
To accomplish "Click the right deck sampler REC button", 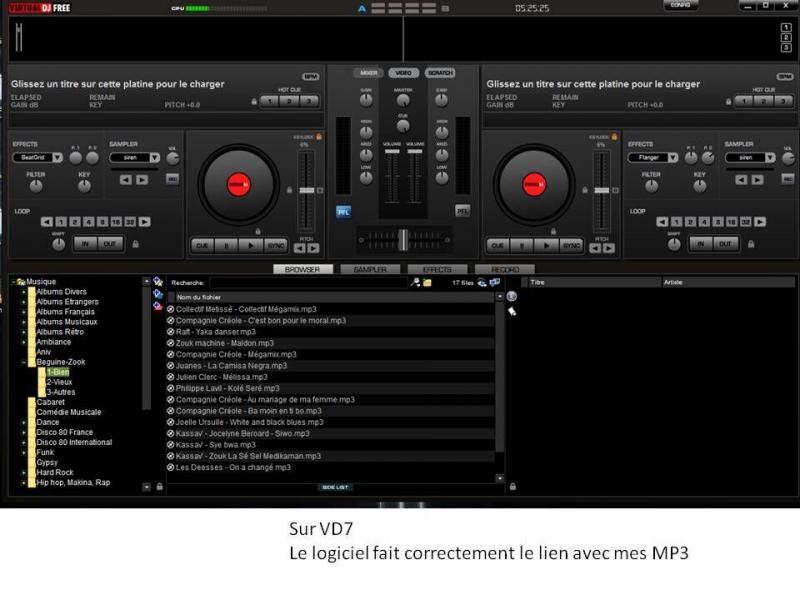I will (x=788, y=179).
